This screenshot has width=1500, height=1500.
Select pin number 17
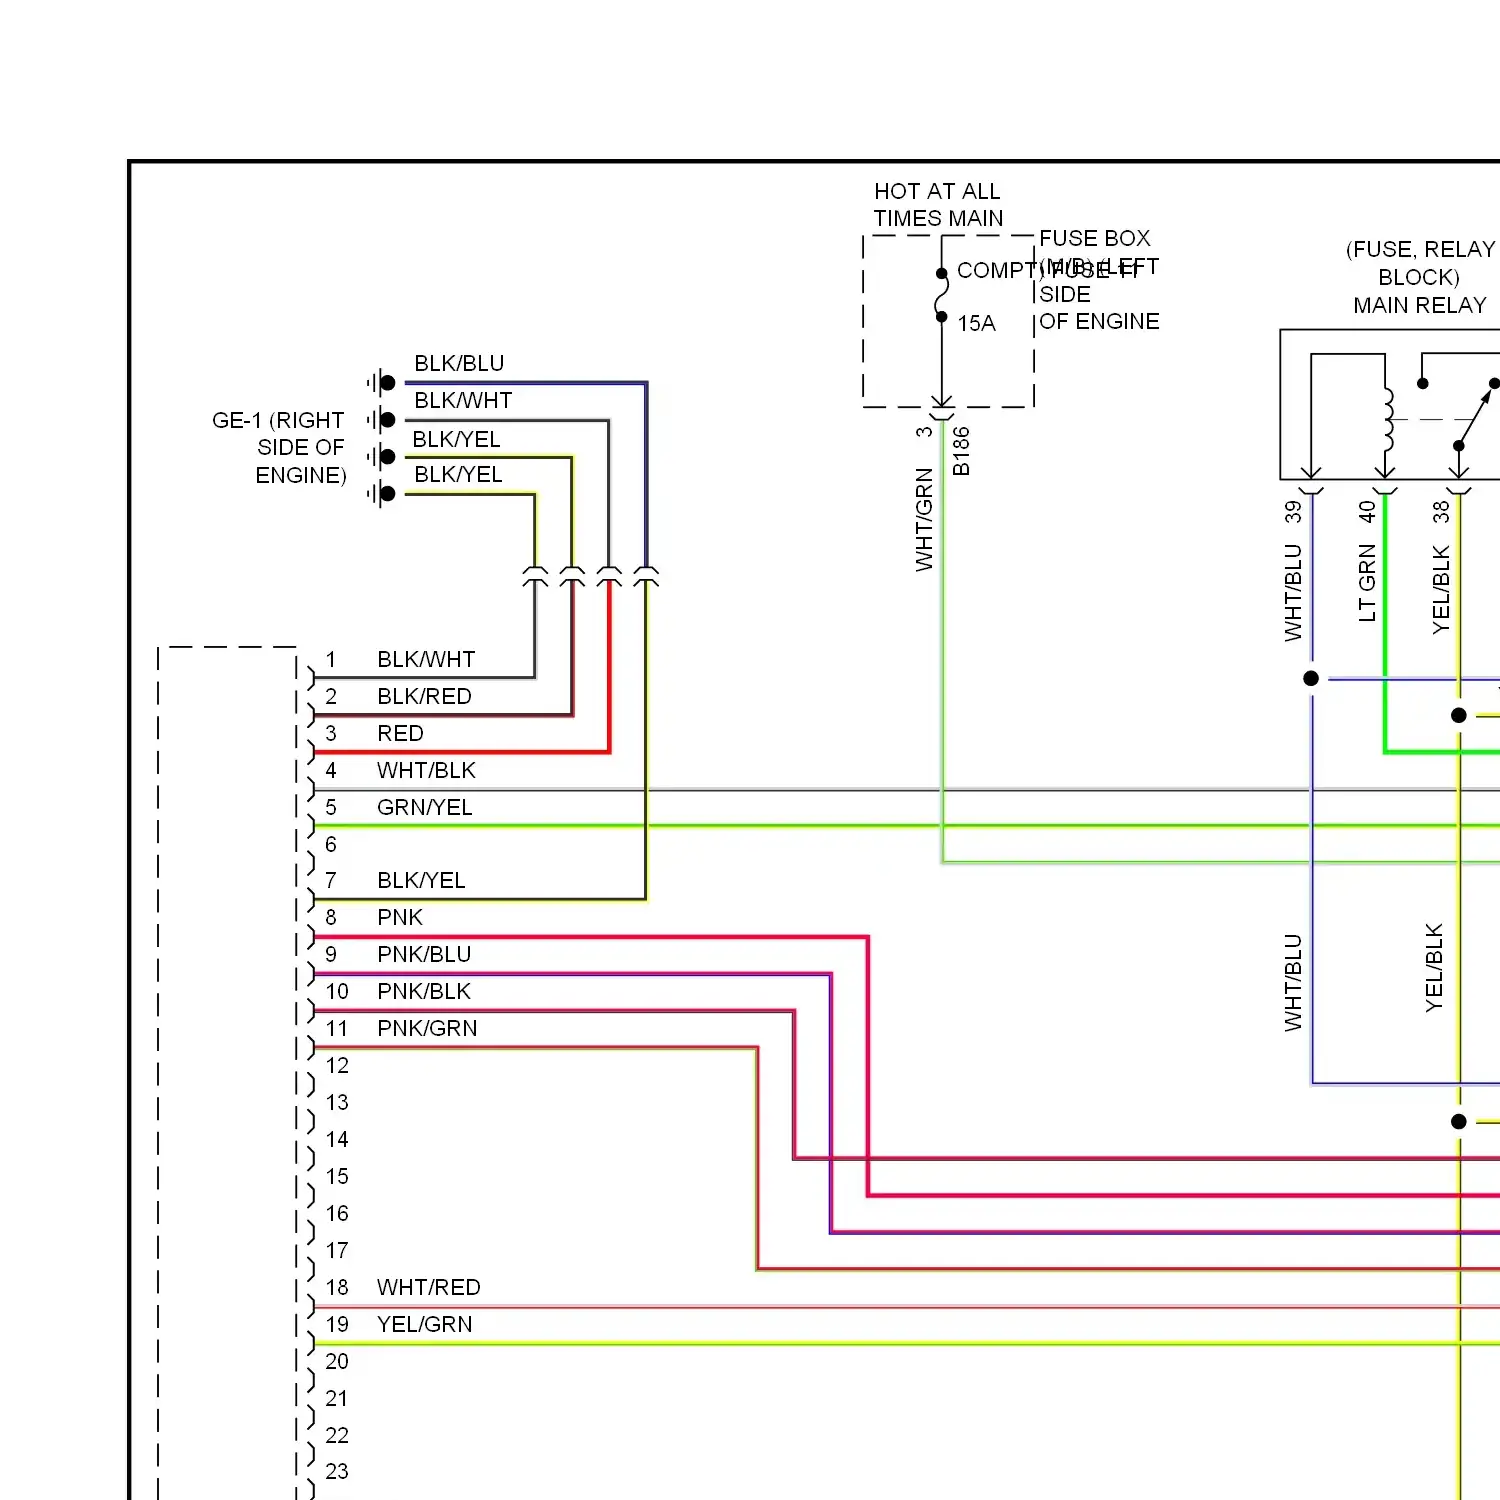(337, 1250)
